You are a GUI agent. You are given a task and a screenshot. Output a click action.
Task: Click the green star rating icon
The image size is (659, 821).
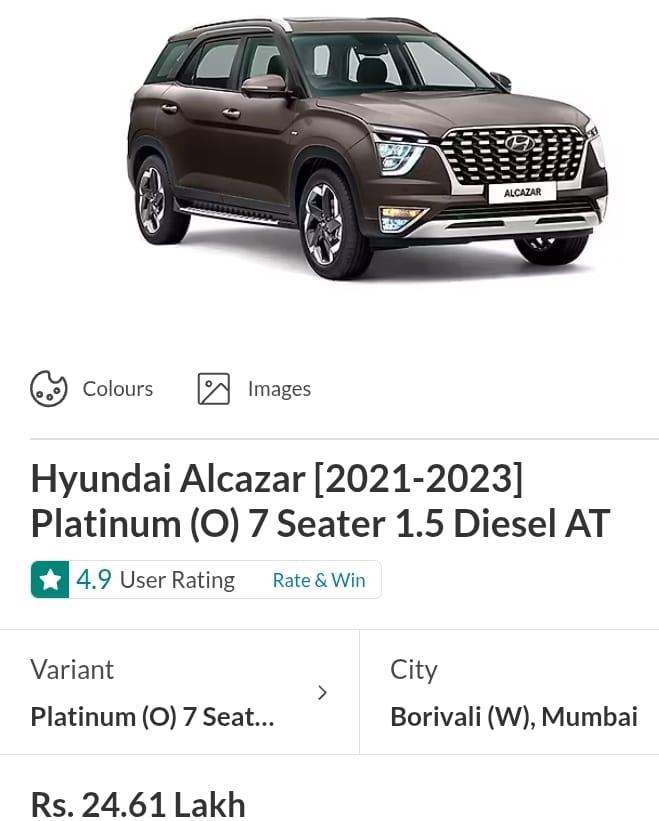pos(50,580)
